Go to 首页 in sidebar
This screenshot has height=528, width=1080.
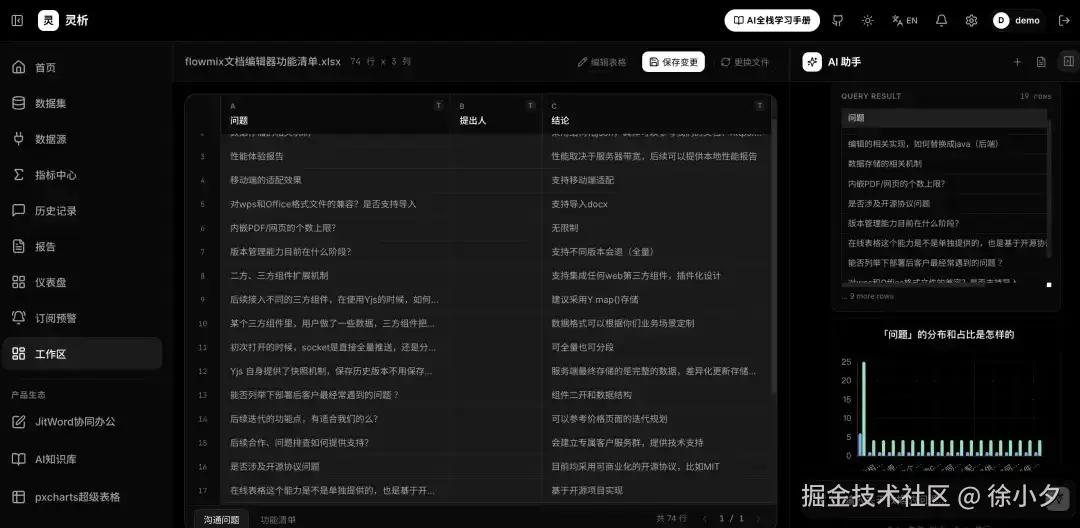point(81,67)
